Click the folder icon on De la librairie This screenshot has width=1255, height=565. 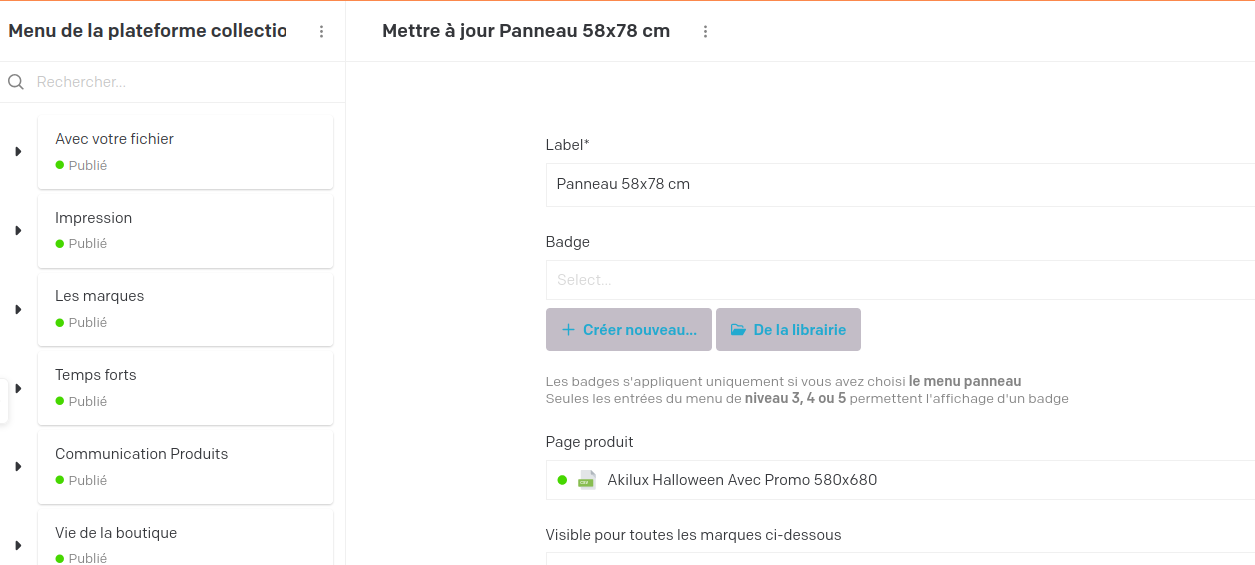tap(738, 330)
